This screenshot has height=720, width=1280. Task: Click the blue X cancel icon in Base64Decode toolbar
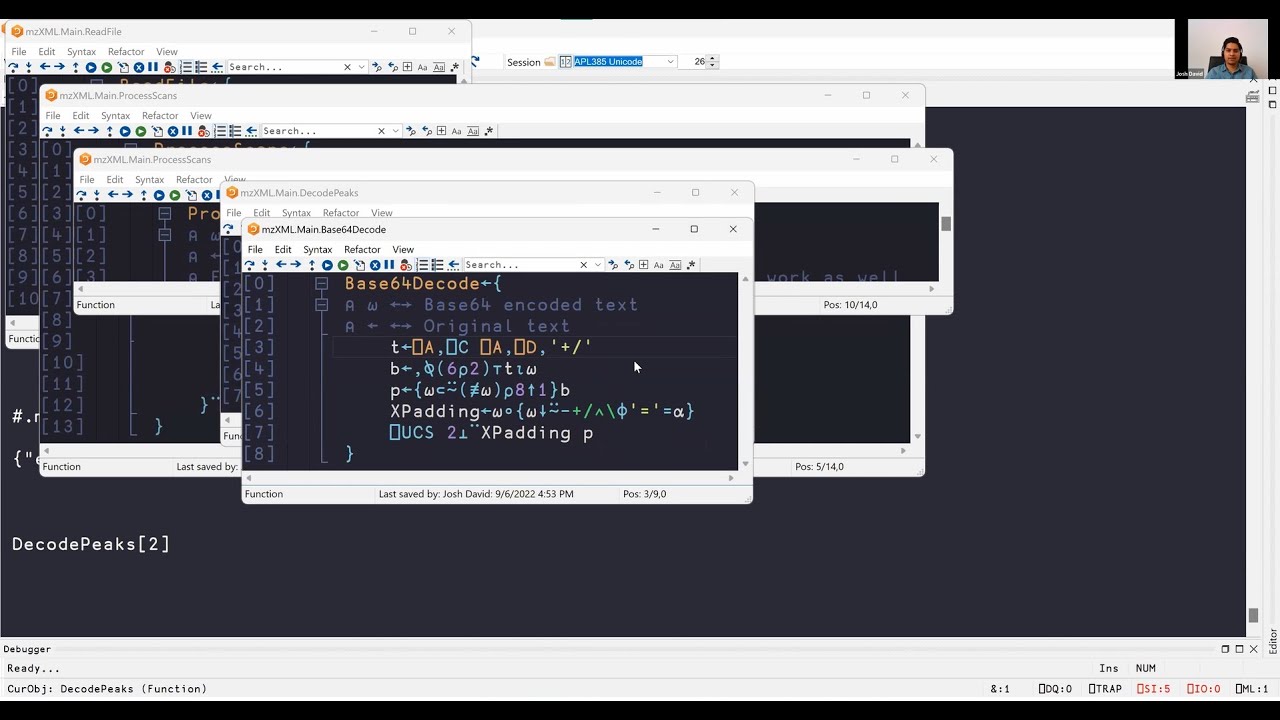click(x=375, y=265)
